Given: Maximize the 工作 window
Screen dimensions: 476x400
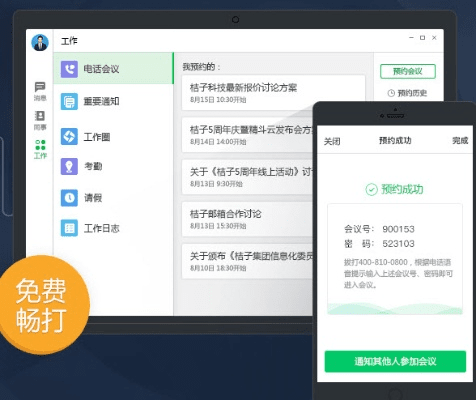Looking at the screenshot, I should (x=422, y=38).
